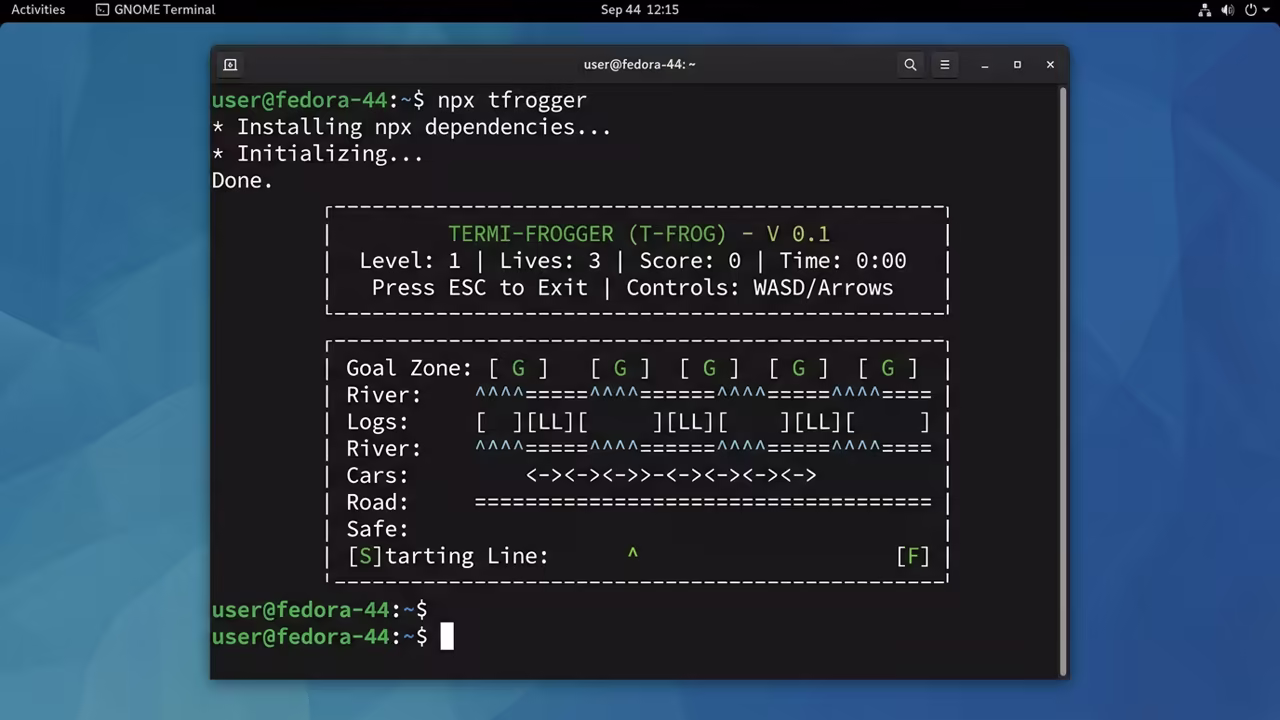The image size is (1280, 720).
Task: Open the Activities overview
Action: click(x=38, y=10)
